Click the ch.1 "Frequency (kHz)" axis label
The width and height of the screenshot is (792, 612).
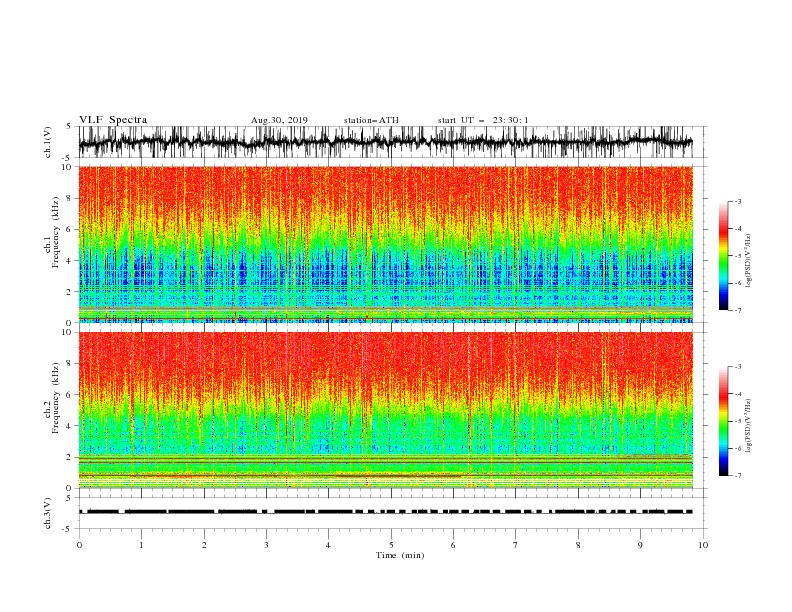(56, 233)
